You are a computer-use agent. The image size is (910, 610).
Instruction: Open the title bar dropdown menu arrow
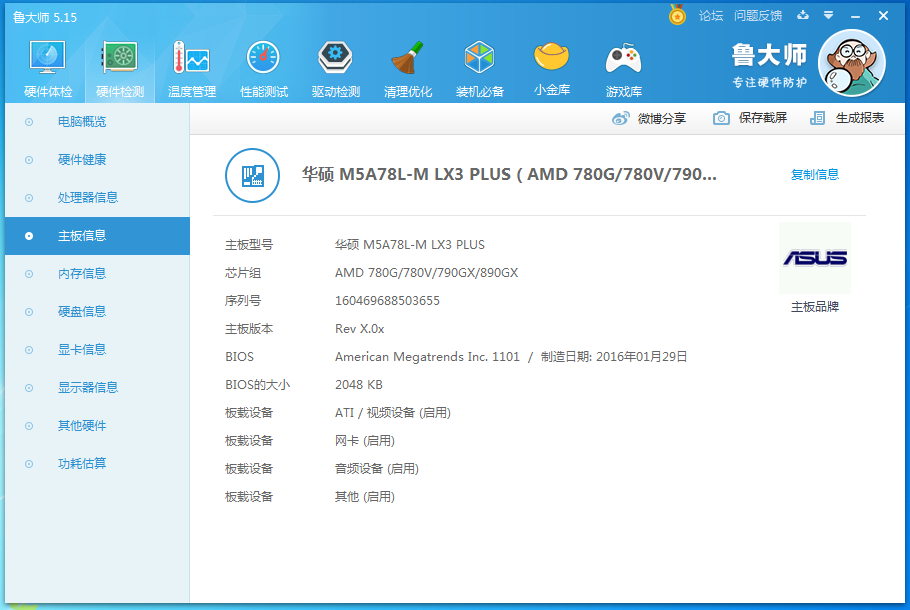click(829, 16)
